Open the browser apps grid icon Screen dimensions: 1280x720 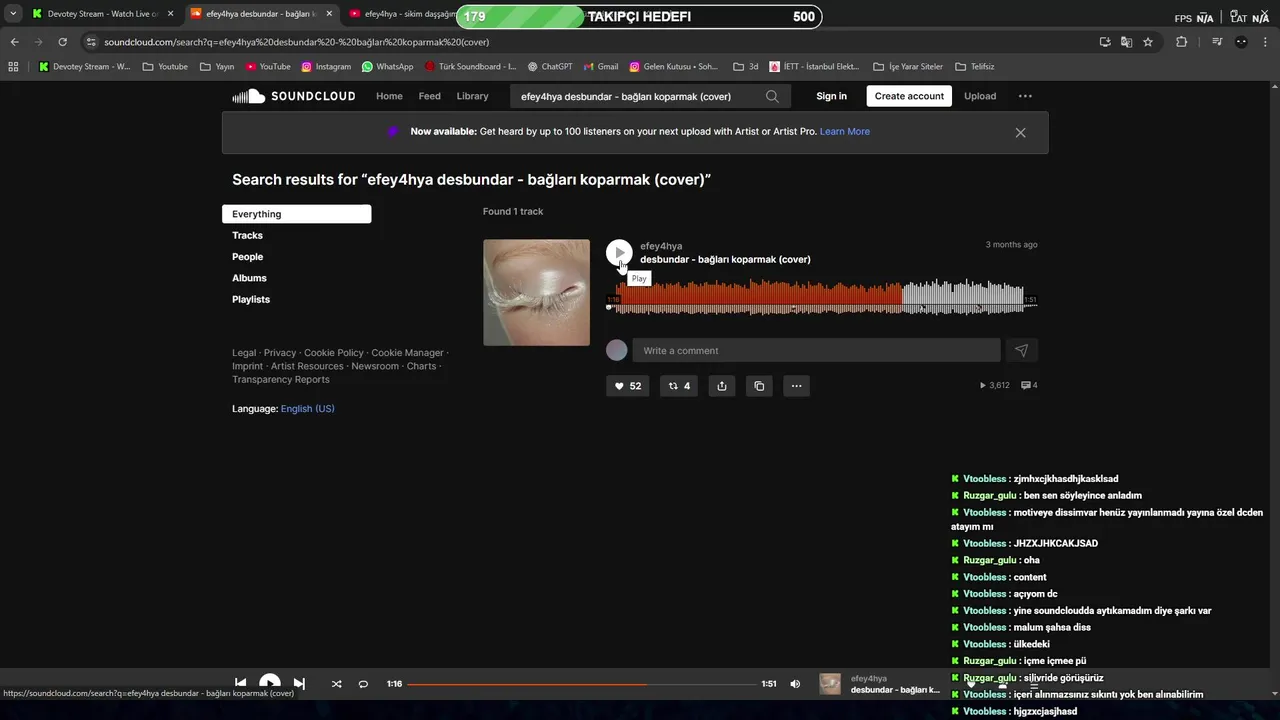coord(13,67)
